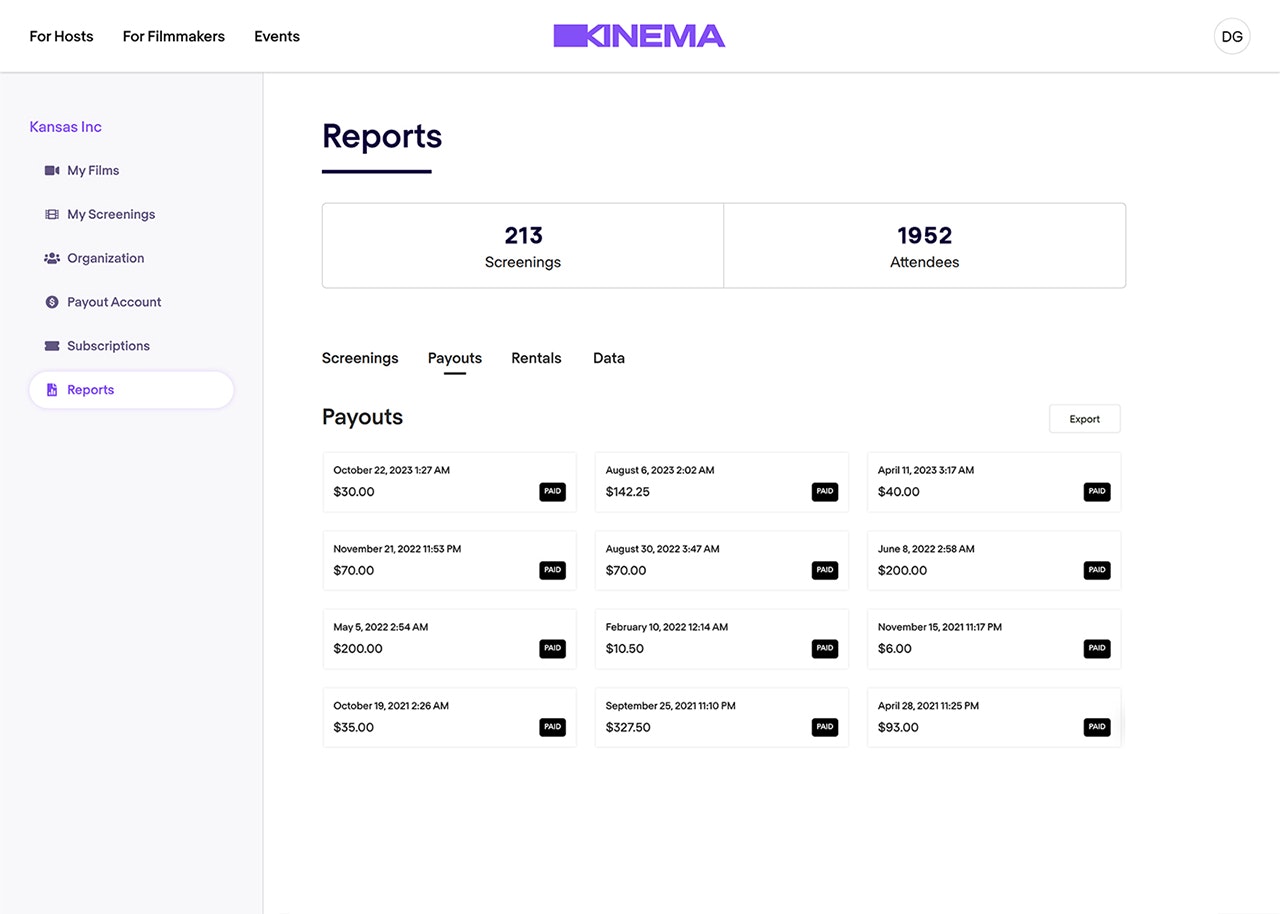Click the PAID badge on the $10.50 payout
Image resolution: width=1280 pixels, height=914 pixels.
pos(825,648)
